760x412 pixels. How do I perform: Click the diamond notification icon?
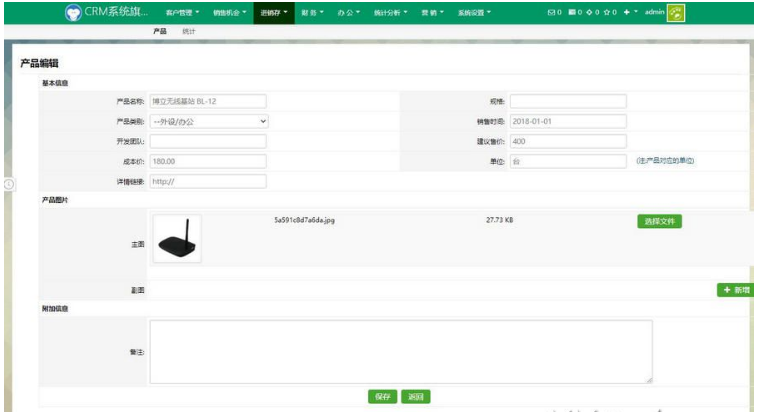coord(589,12)
